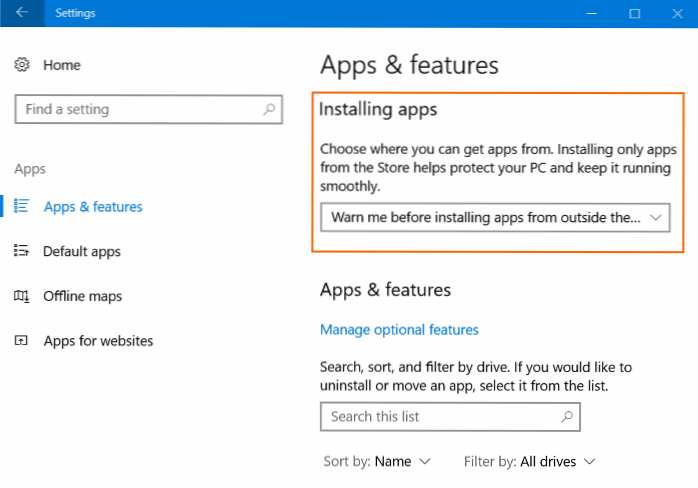Screen dimensions: 698x488
Task: Click the magnifier in Search this list box
Action: point(566,416)
